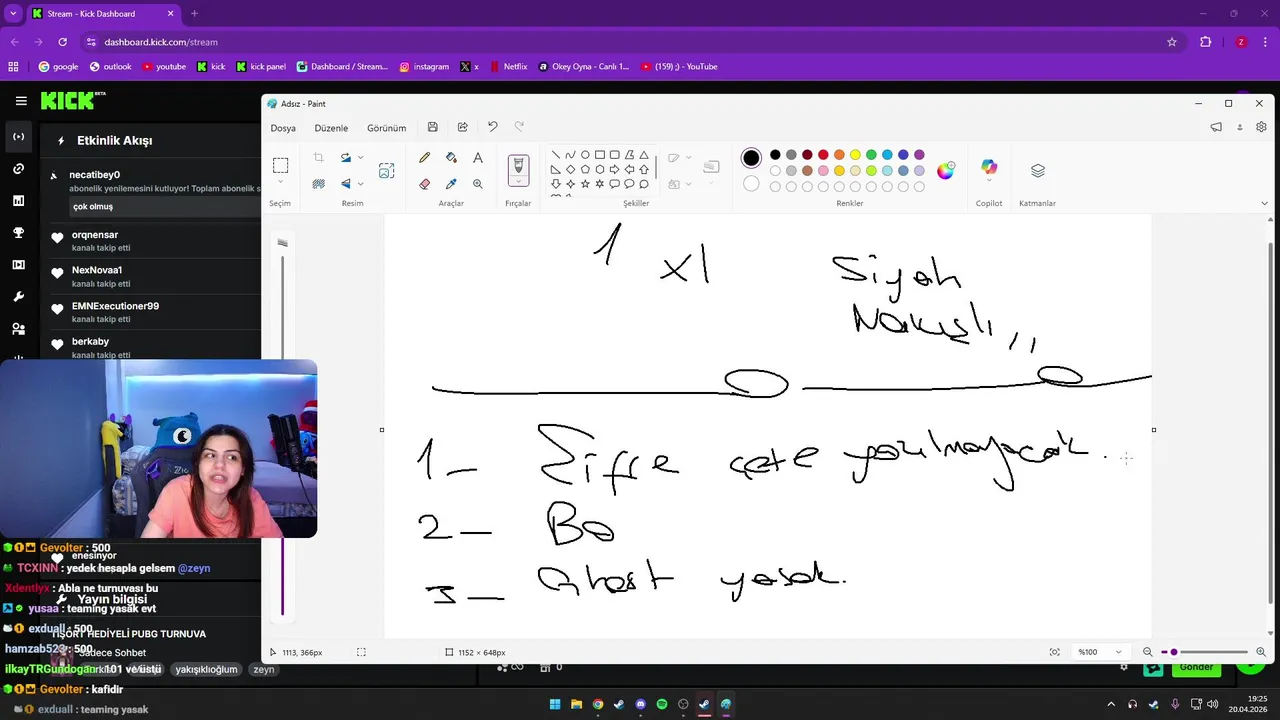Open the shape outline dropdown
Image resolution: width=1280 pixels, height=720 pixels.
pos(688,158)
